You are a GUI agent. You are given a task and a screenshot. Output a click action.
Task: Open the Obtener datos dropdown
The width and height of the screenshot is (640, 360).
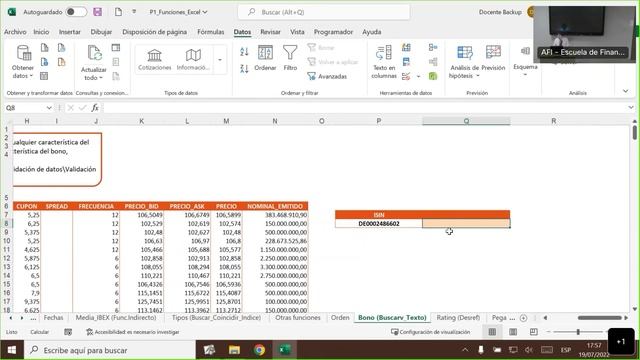pos(23,72)
